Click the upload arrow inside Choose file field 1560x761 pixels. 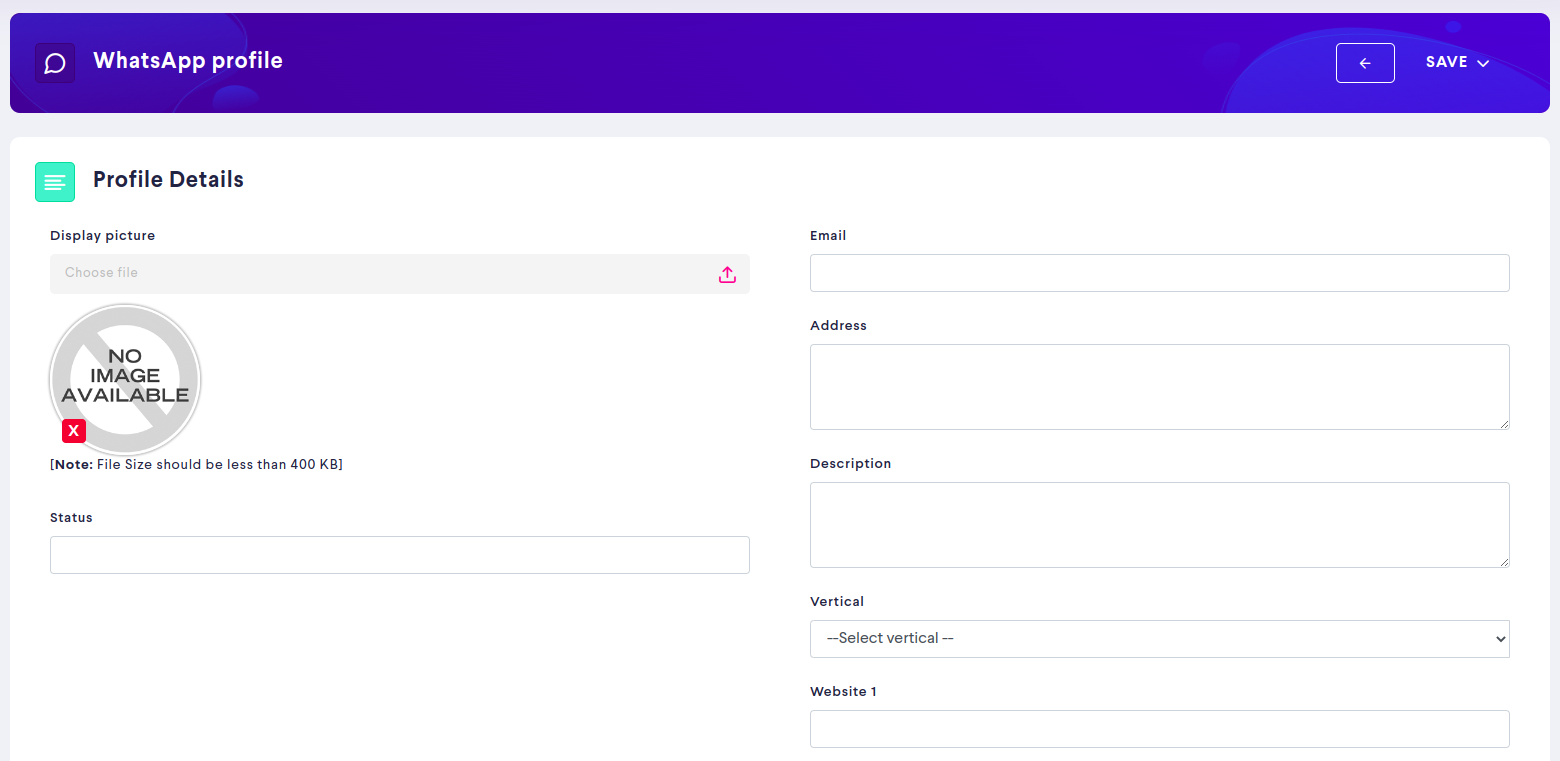coord(727,273)
